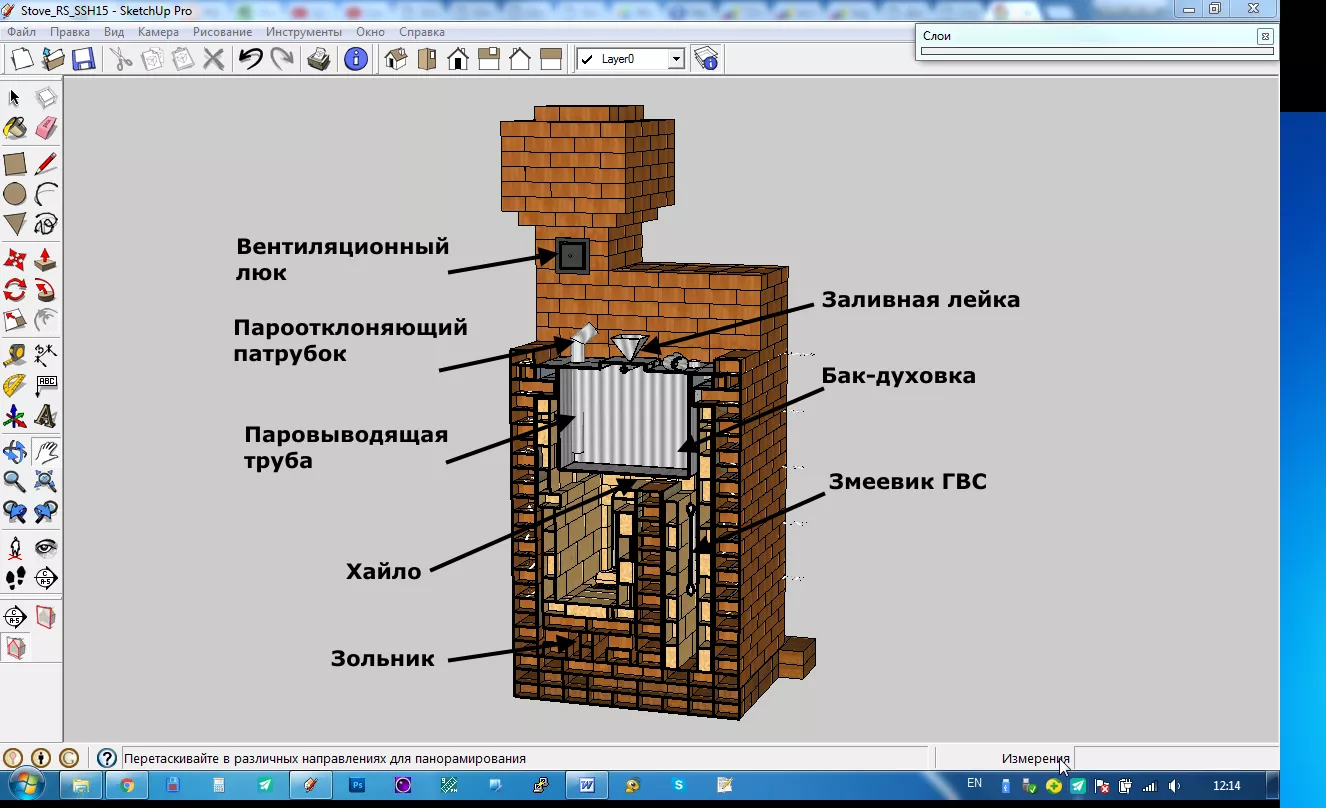This screenshot has height=808, width=1326.
Task: Select the Eraser tool
Action: pos(46,128)
